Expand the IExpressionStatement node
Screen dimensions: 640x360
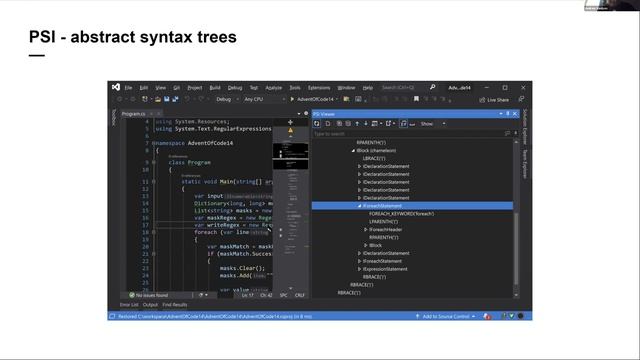click(x=359, y=269)
